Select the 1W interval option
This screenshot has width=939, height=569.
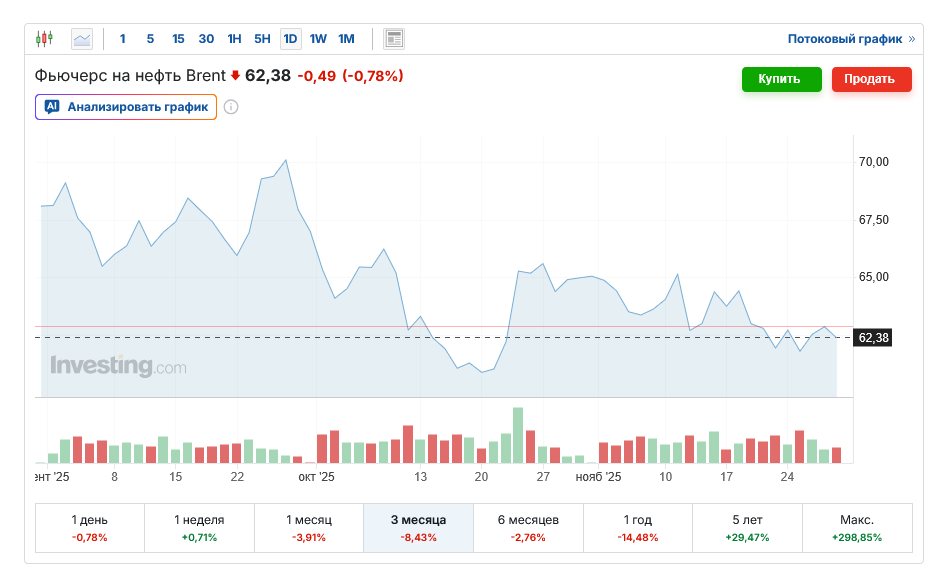318,39
